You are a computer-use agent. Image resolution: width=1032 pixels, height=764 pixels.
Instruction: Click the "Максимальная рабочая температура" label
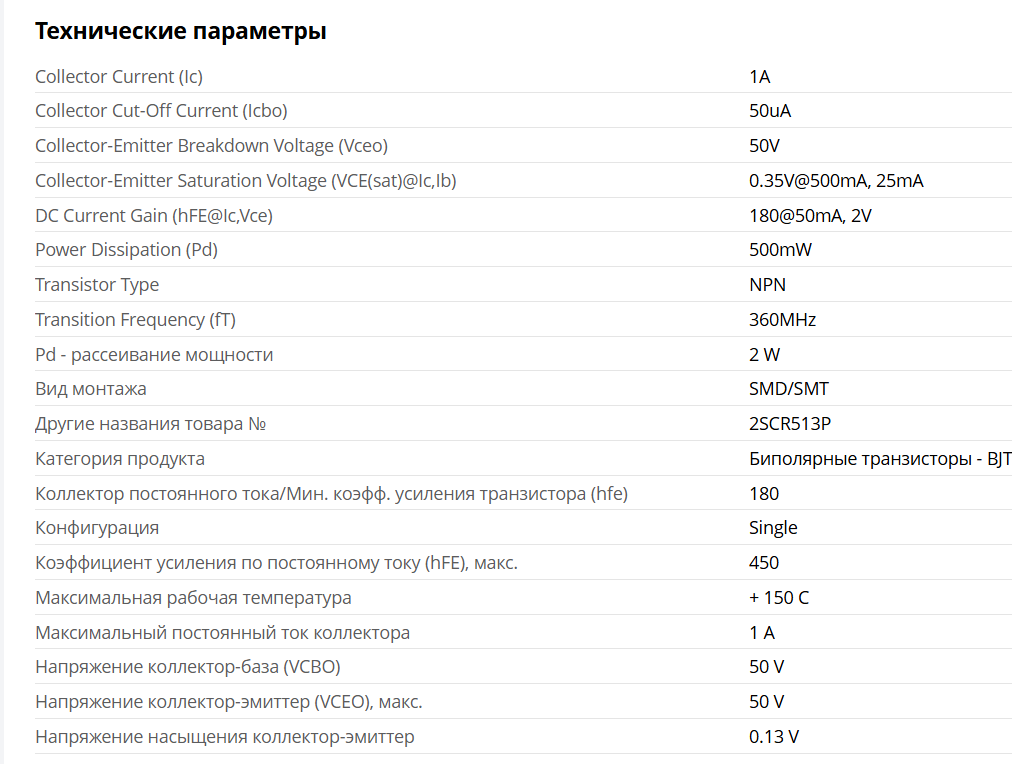[x=193, y=598]
